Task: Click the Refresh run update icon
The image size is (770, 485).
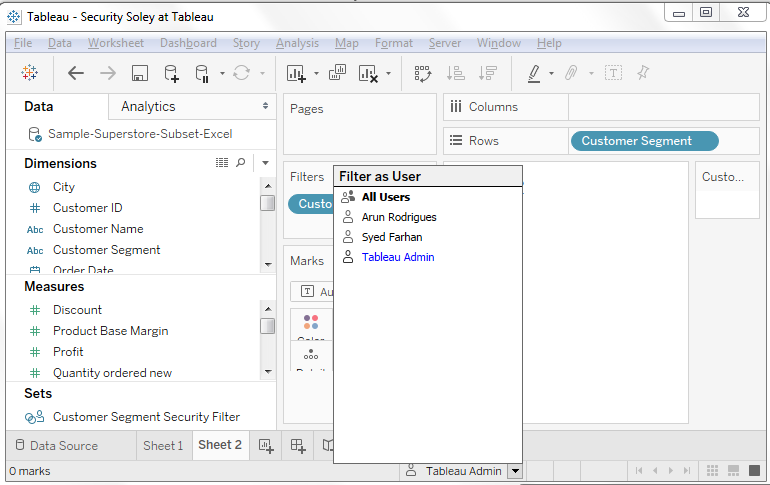Action: coord(241,73)
